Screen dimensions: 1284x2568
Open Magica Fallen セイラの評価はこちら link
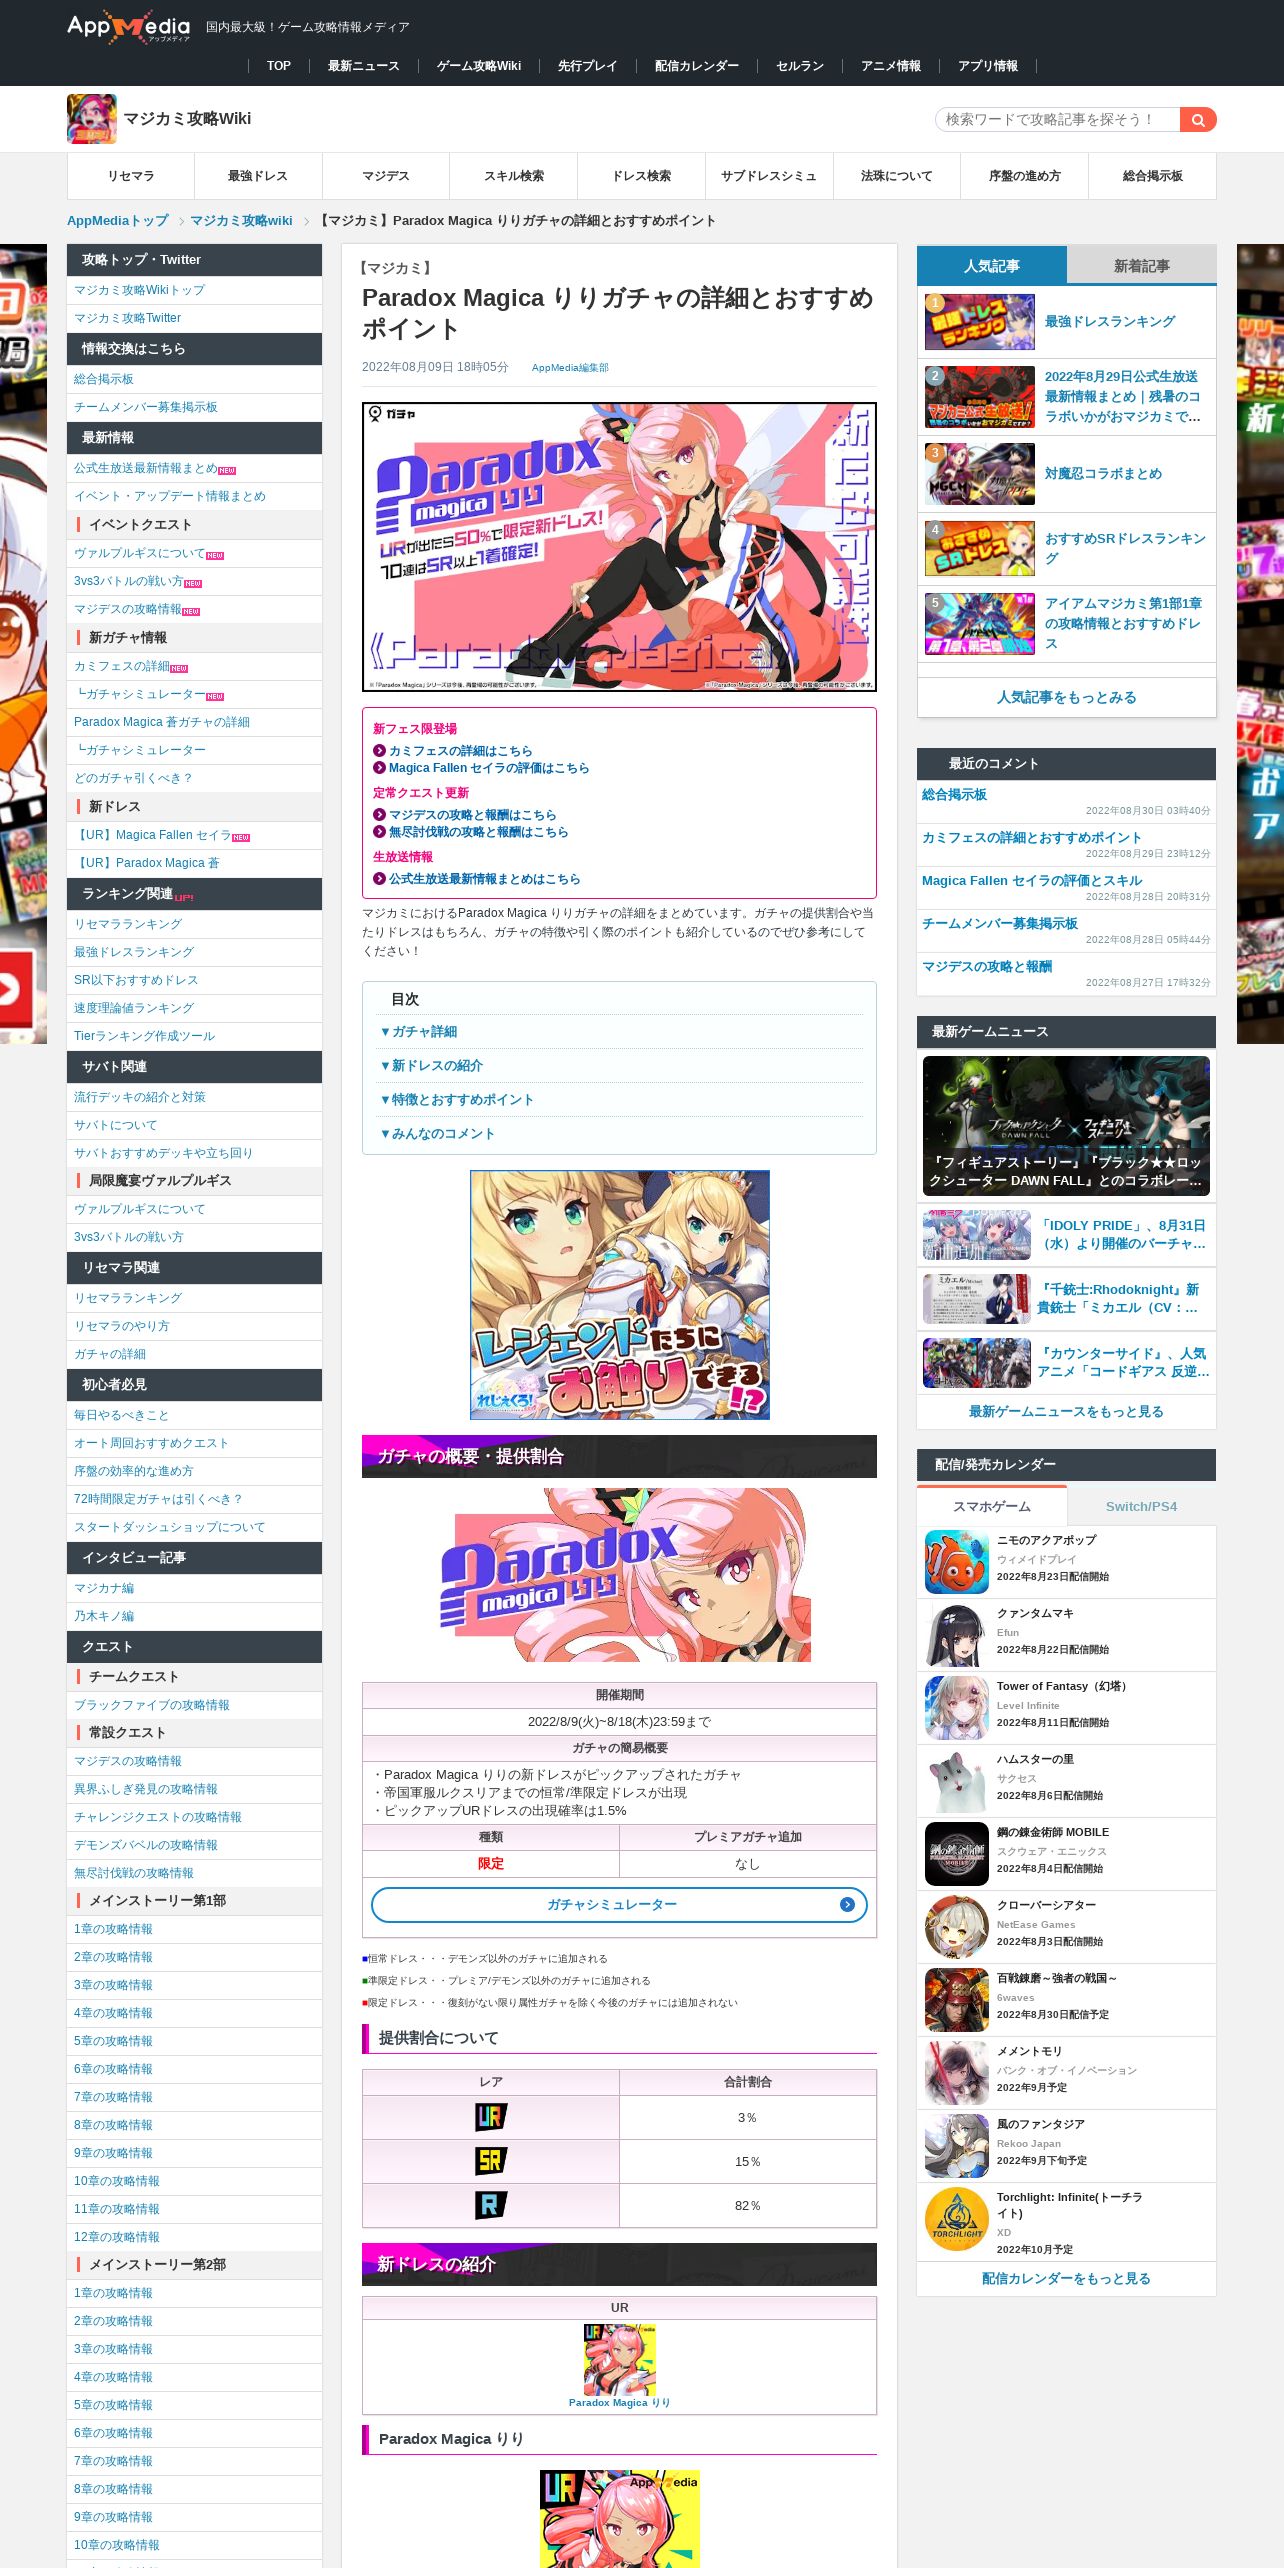pos(489,768)
